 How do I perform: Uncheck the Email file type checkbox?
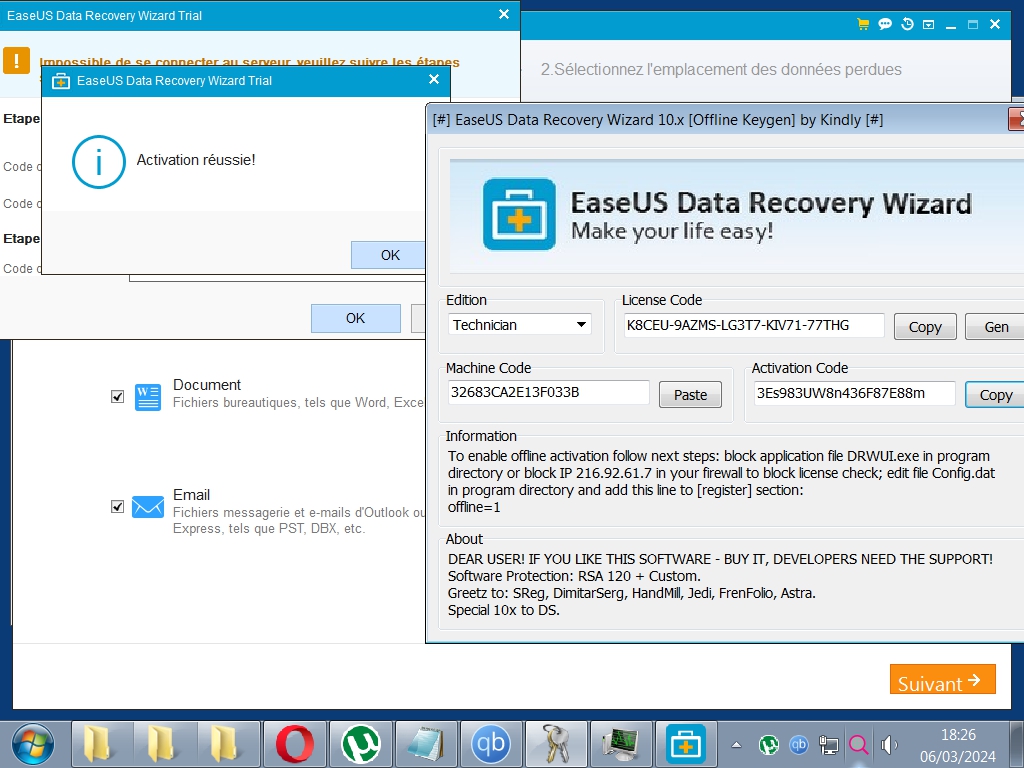pos(118,507)
